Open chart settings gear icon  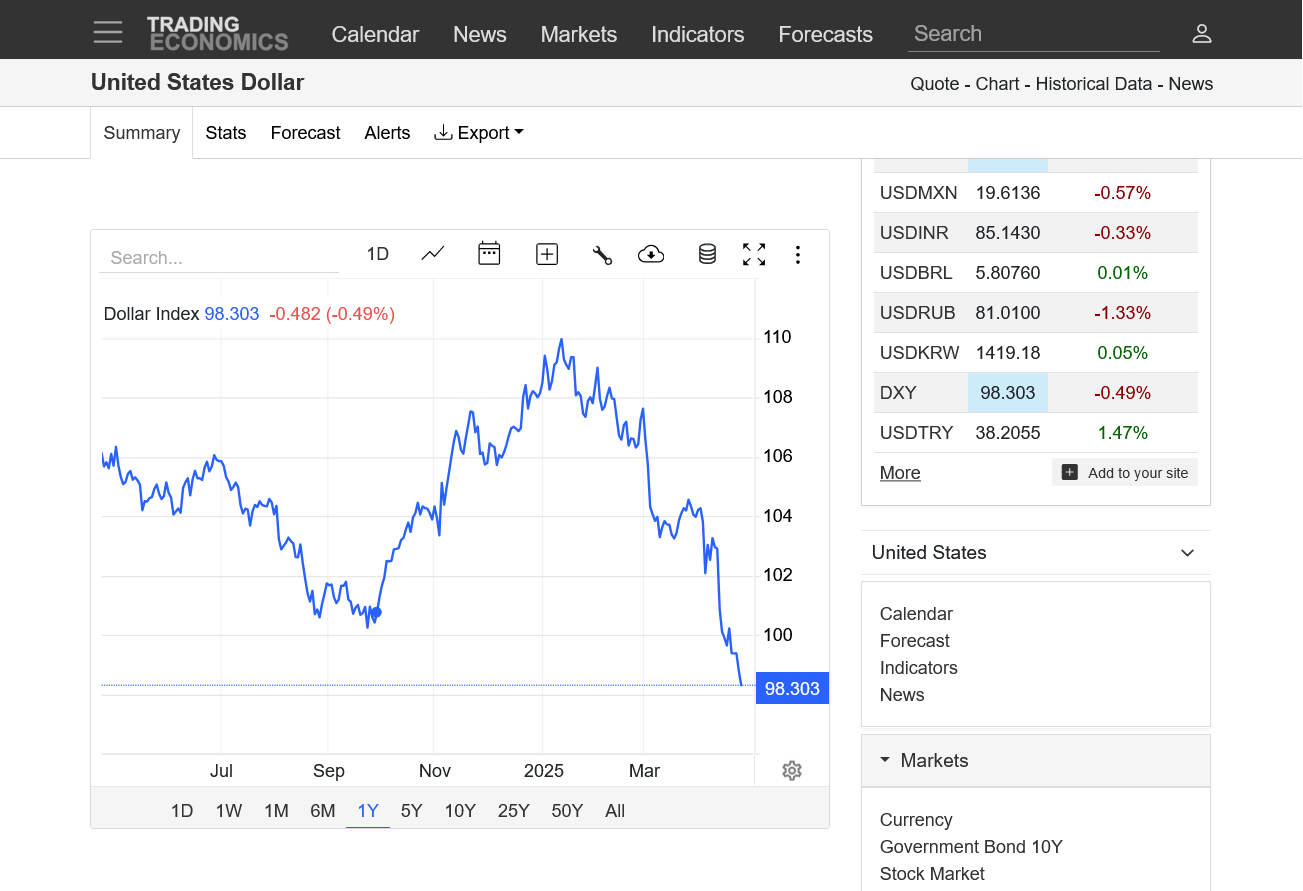click(x=792, y=770)
